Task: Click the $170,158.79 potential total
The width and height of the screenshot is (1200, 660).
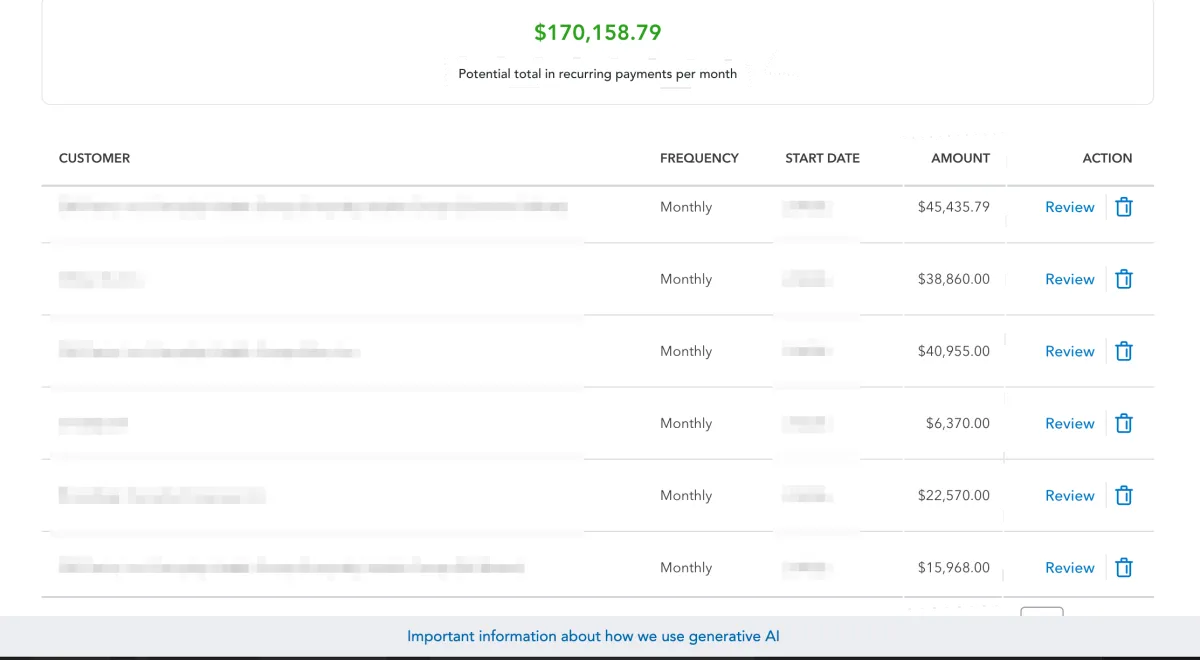Action: coord(598,32)
